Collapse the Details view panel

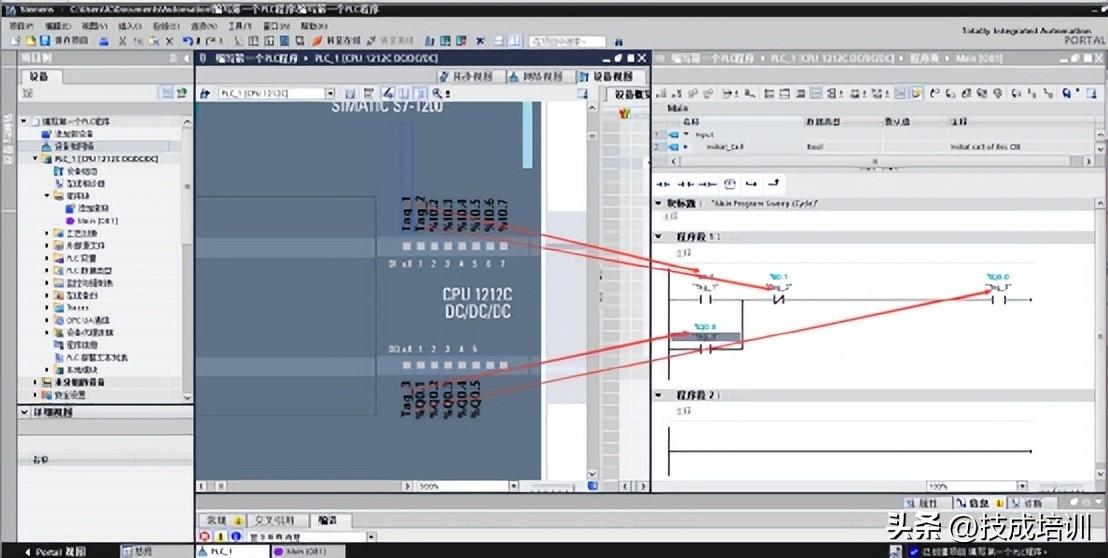click(25, 412)
